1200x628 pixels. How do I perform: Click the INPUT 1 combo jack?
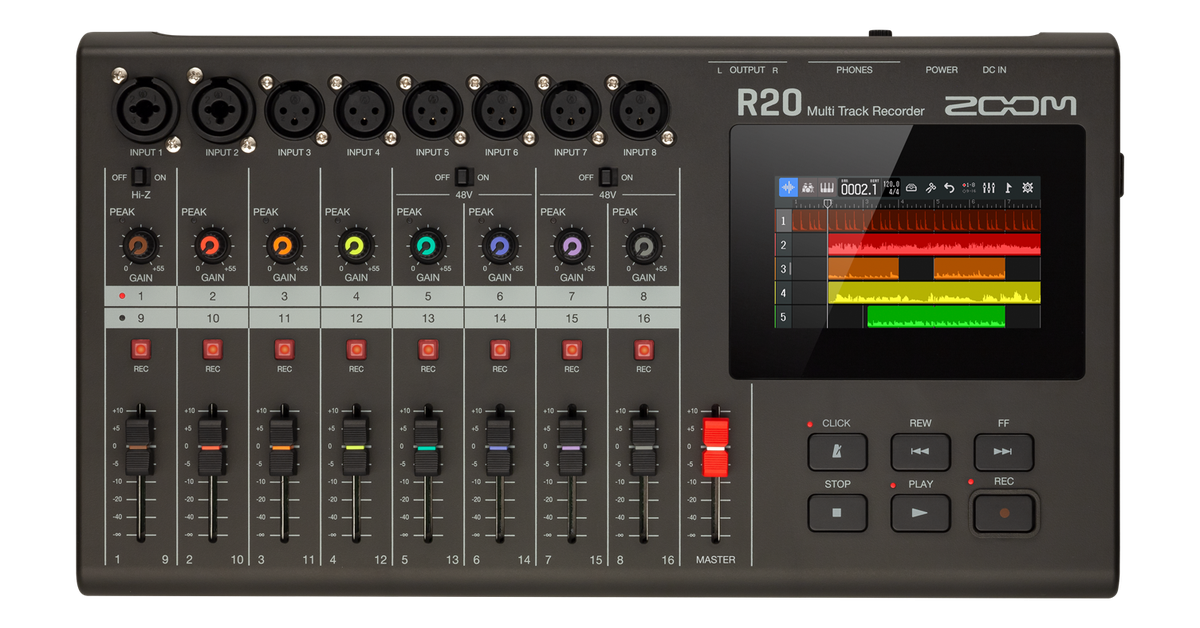pyautogui.click(x=146, y=109)
